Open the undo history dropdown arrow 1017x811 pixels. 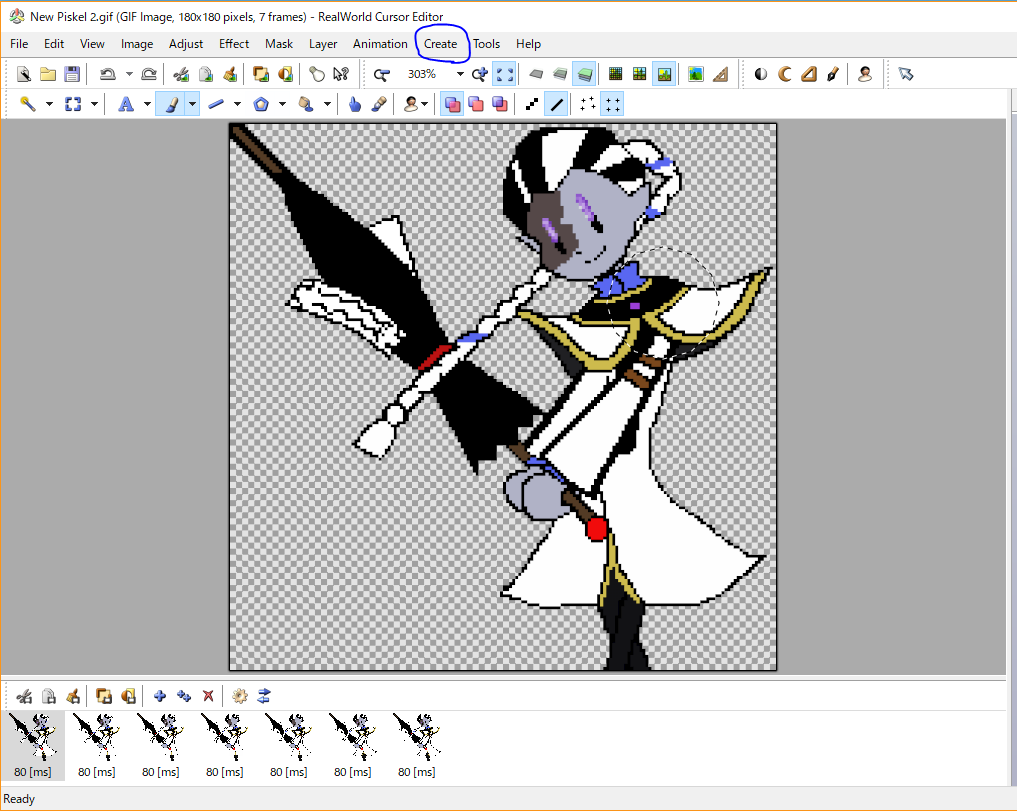click(x=129, y=74)
